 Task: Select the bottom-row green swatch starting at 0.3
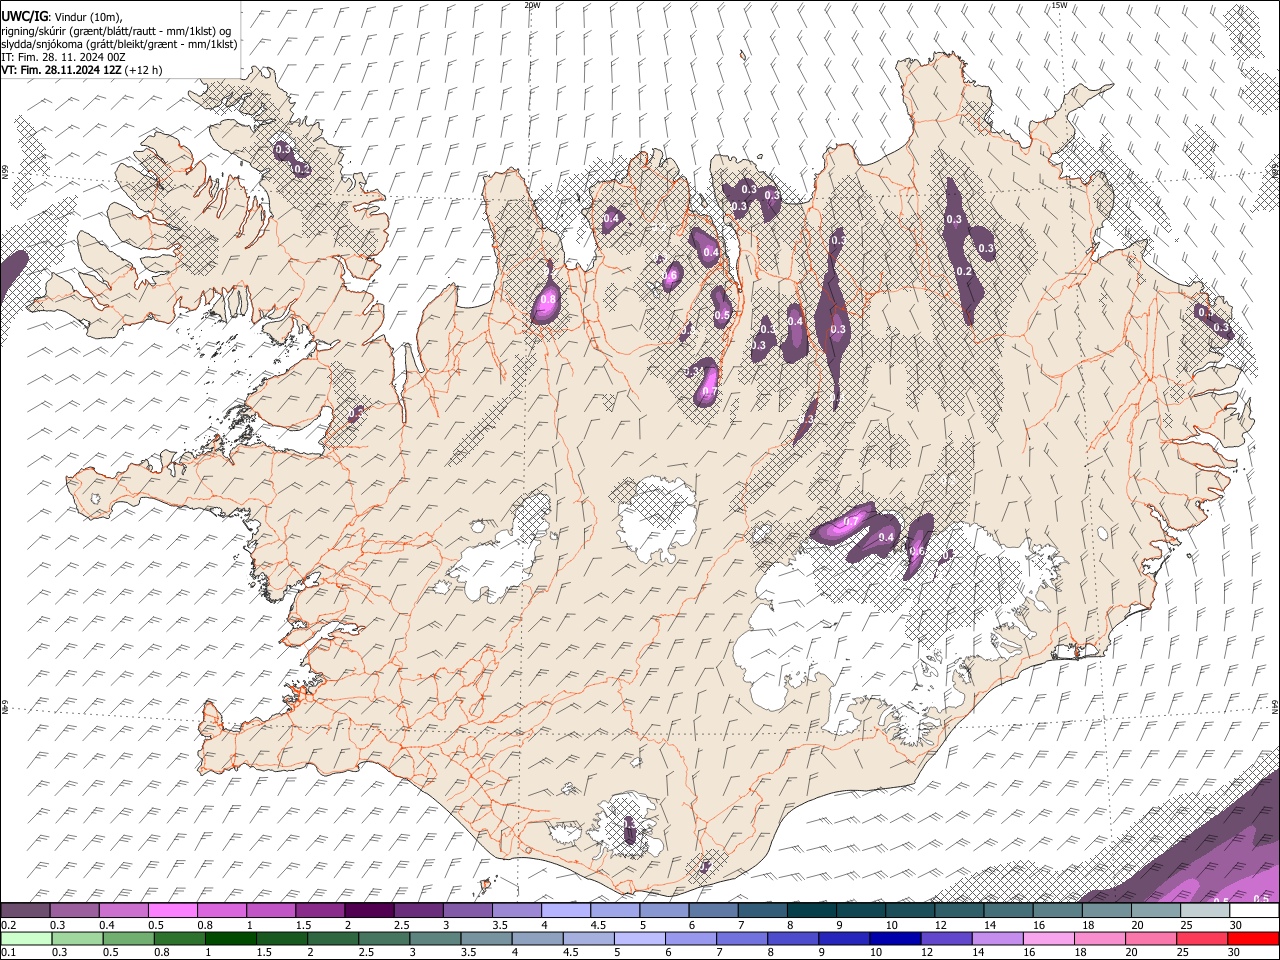(x=76, y=939)
